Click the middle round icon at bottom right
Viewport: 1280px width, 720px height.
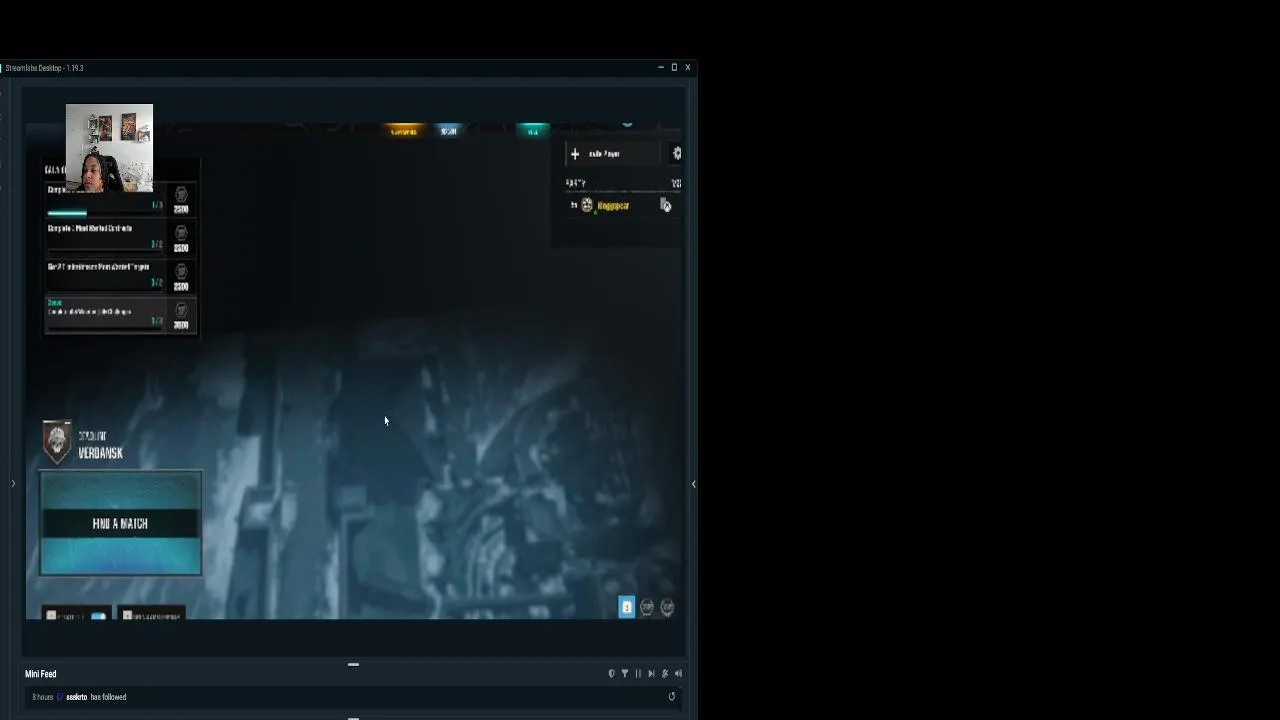click(647, 607)
